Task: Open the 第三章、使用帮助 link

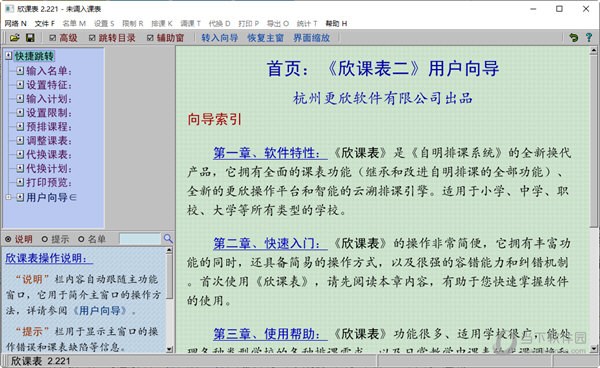Action: click(270, 334)
